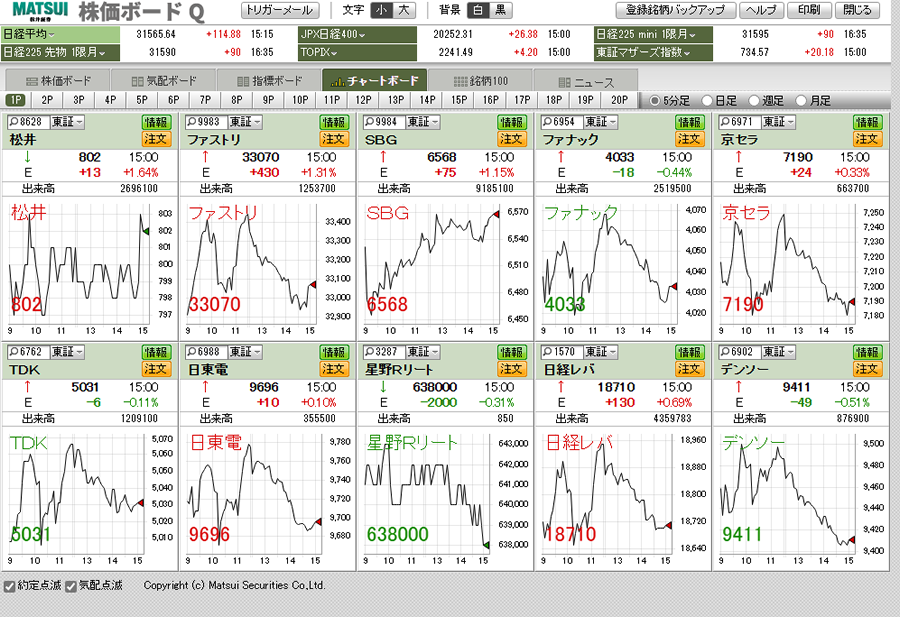Viewport: 900px width, 617px height.
Task: Open the ヘルプ help button
Action: [x=762, y=10]
